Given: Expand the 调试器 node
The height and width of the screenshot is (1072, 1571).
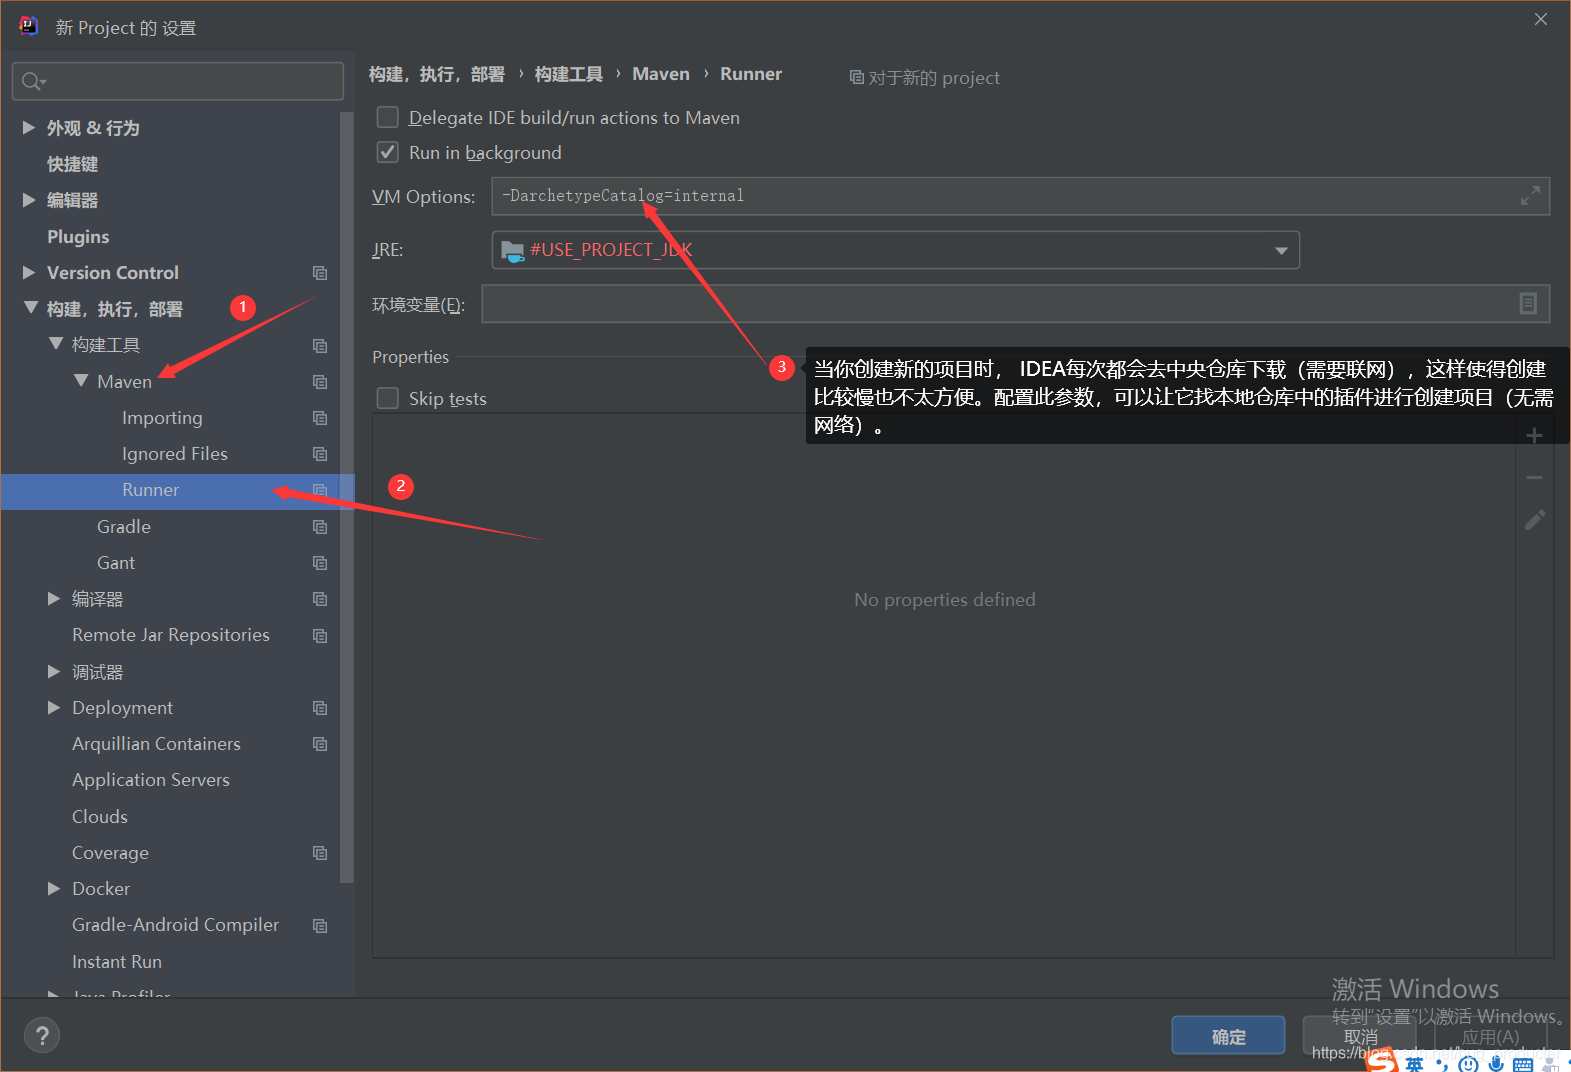Looking at the screenshot, I should tap(54, 671).
